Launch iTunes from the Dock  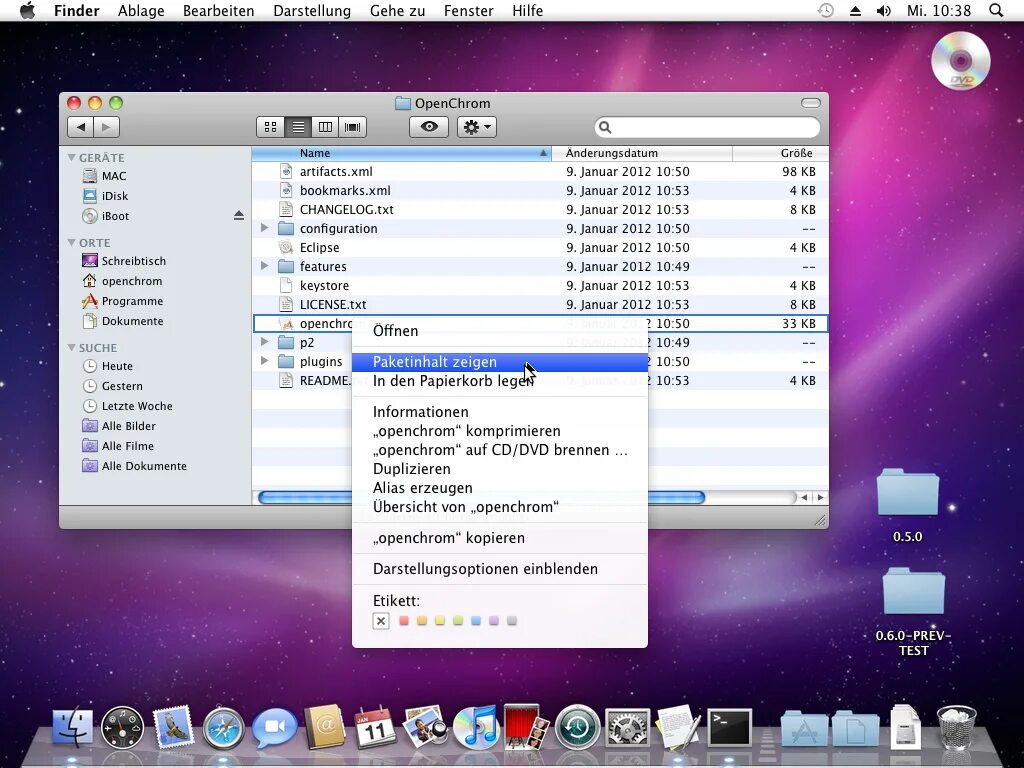click(x=475, y=728)
